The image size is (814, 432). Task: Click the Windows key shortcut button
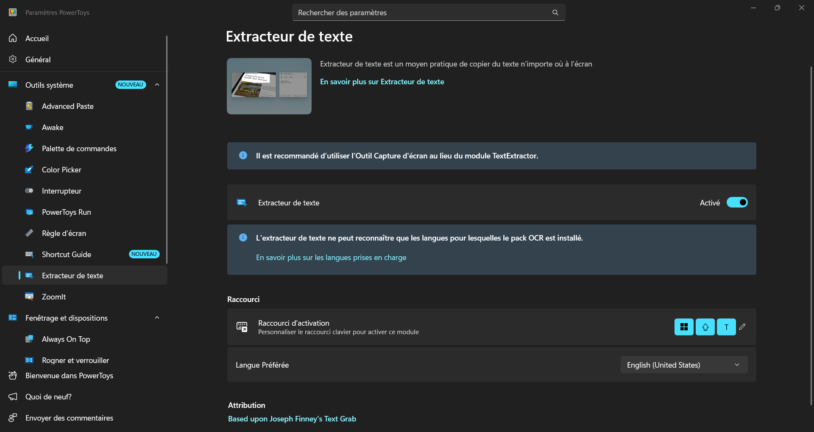coord(684,327)
